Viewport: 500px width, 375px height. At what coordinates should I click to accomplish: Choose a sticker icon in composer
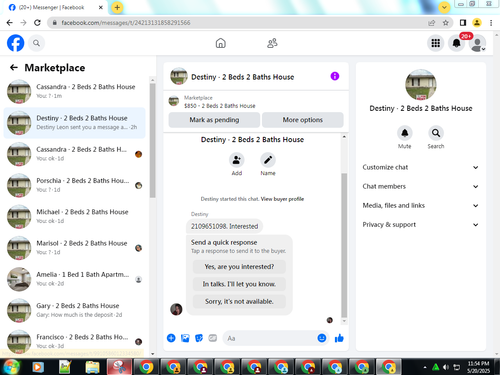point(199,338)
